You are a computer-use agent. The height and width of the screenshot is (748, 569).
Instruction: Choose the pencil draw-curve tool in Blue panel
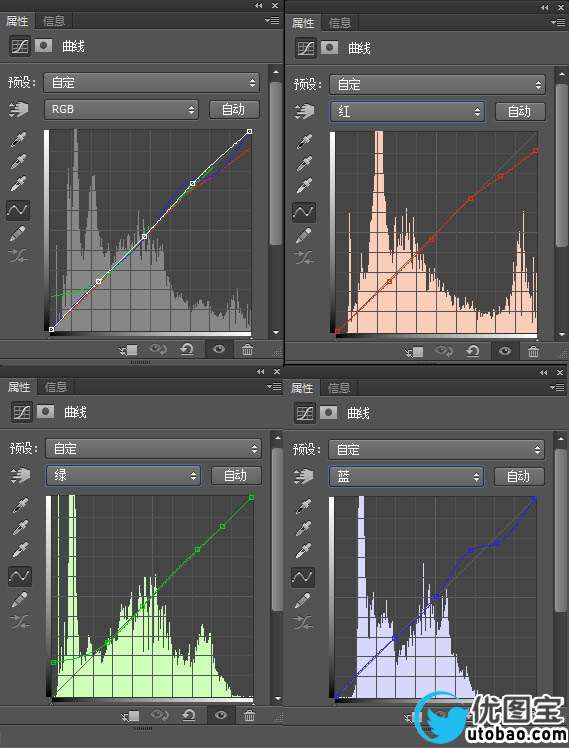tap(303, 600)
